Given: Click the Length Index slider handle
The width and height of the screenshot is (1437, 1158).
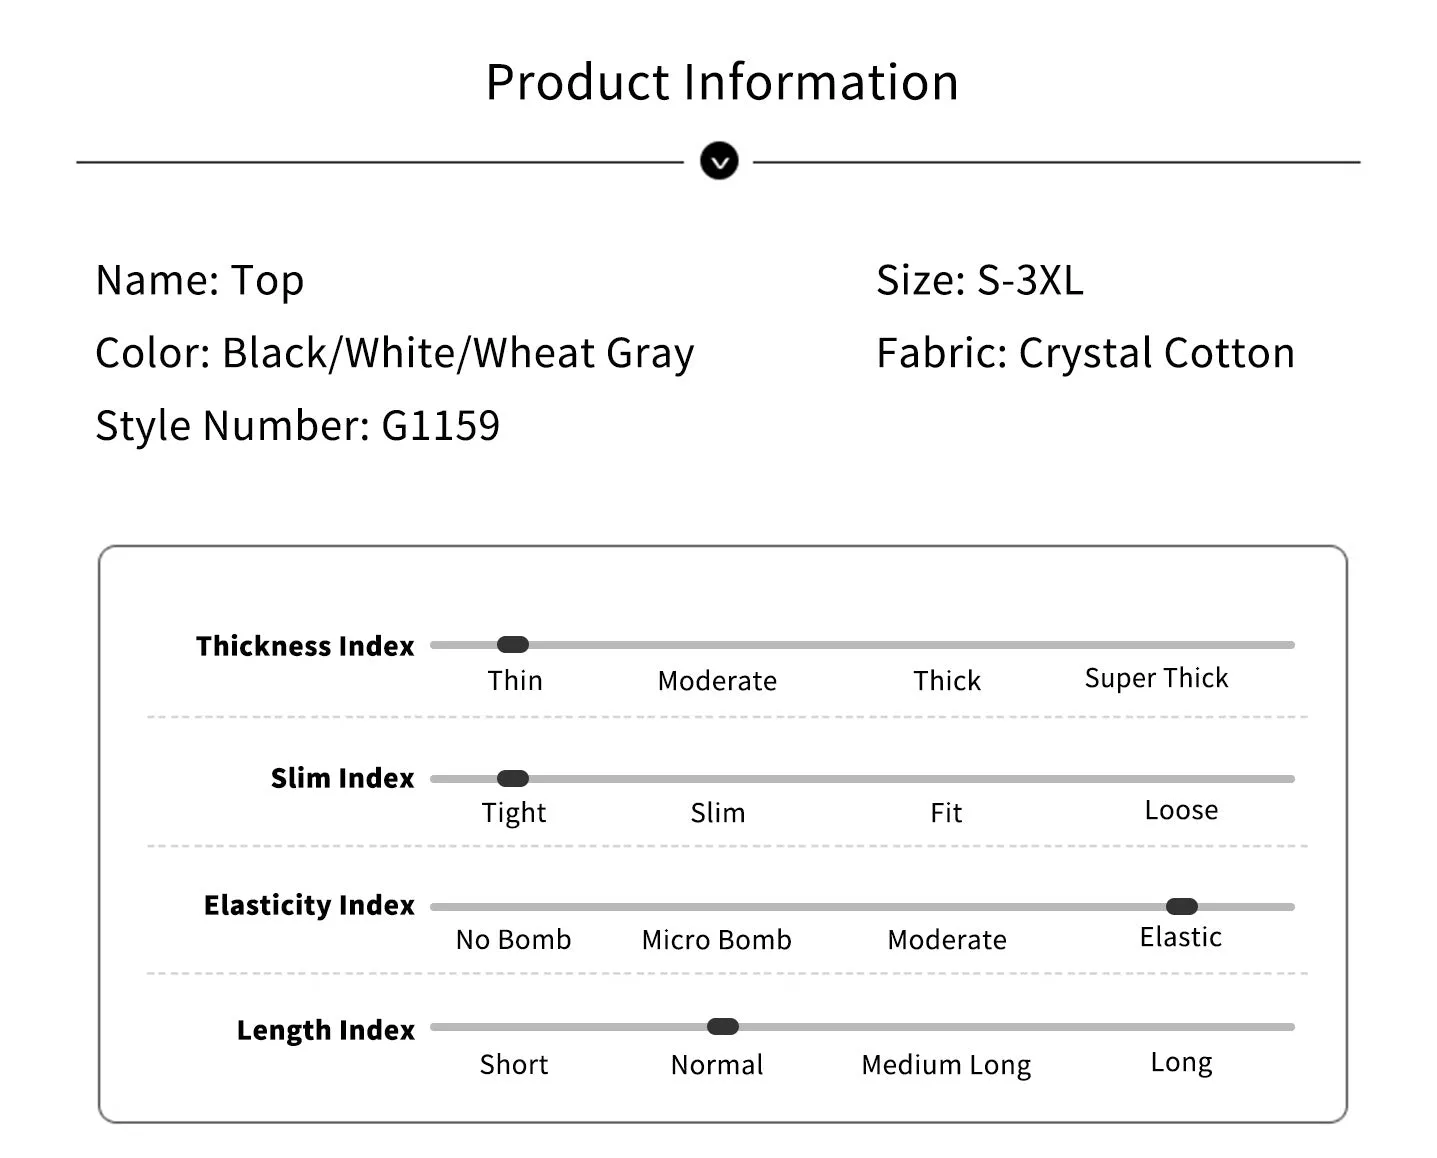Looking at the screenshot, I should [723, 1027].
